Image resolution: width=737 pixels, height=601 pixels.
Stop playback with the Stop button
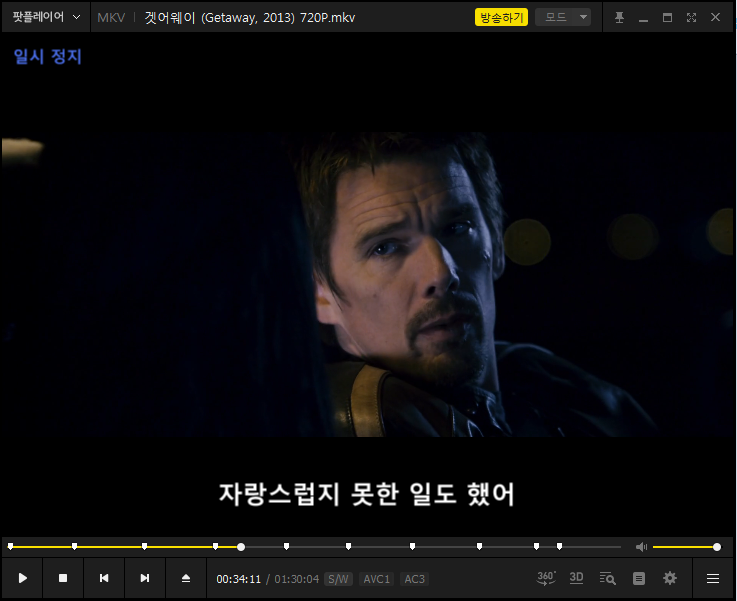63,578
